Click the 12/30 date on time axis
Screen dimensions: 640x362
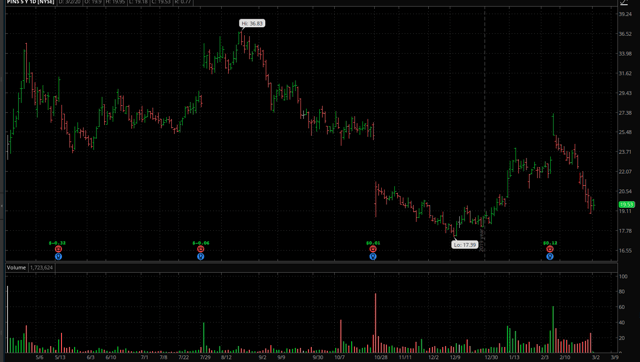(491, 357)
